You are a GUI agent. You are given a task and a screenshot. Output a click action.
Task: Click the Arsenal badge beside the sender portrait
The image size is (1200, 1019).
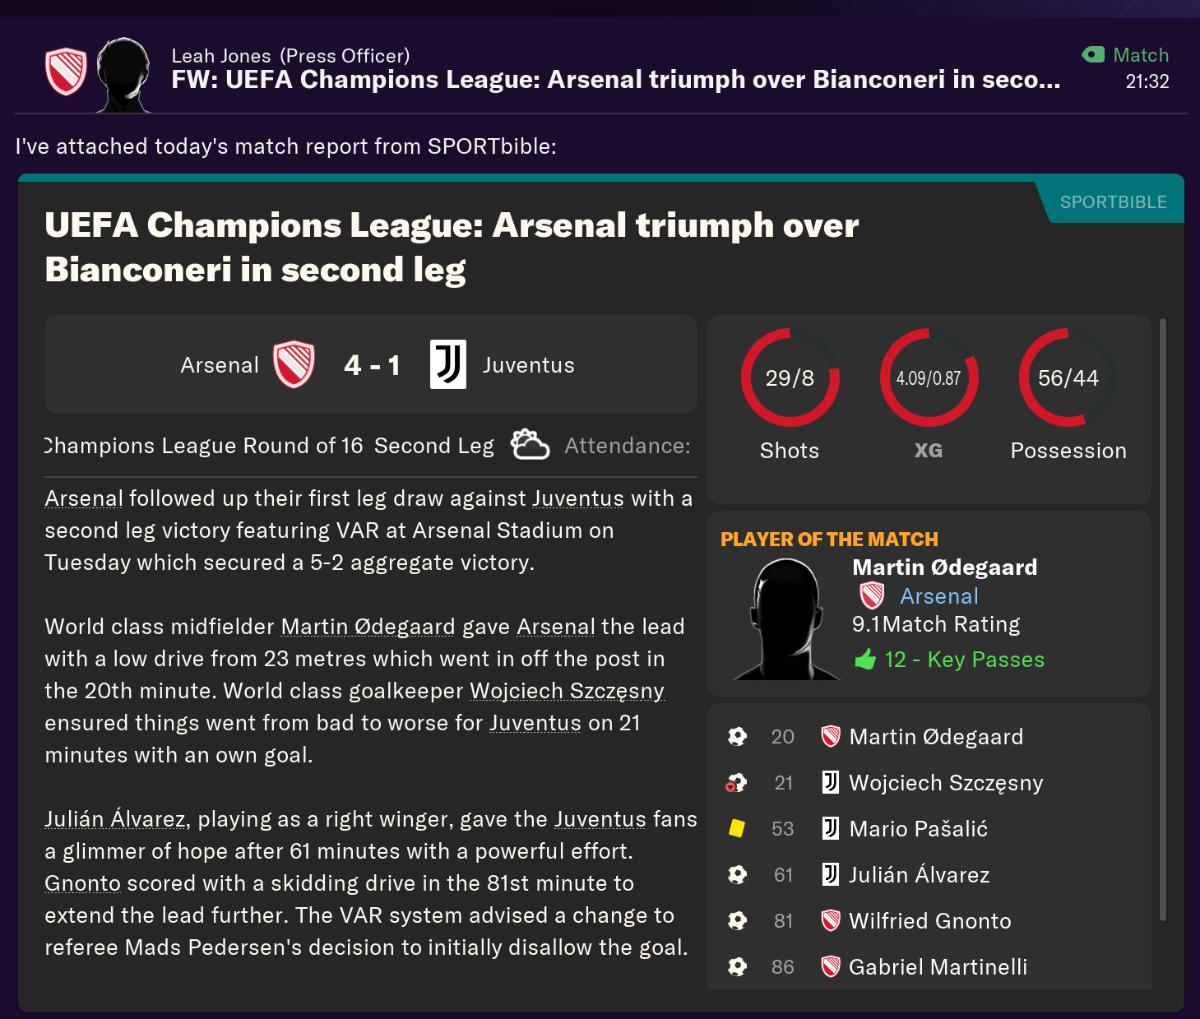coord(66,71)
